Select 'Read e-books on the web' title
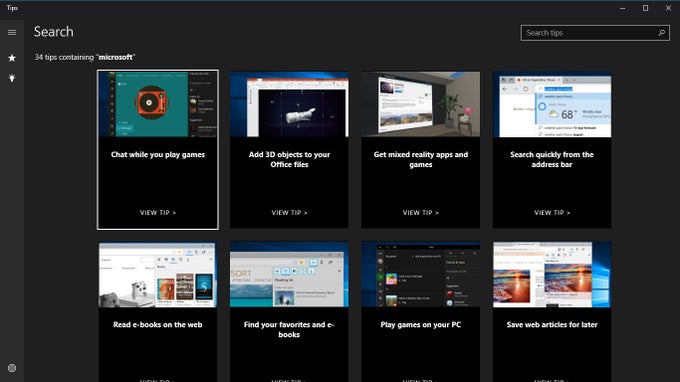 click(x=158, y=324)
